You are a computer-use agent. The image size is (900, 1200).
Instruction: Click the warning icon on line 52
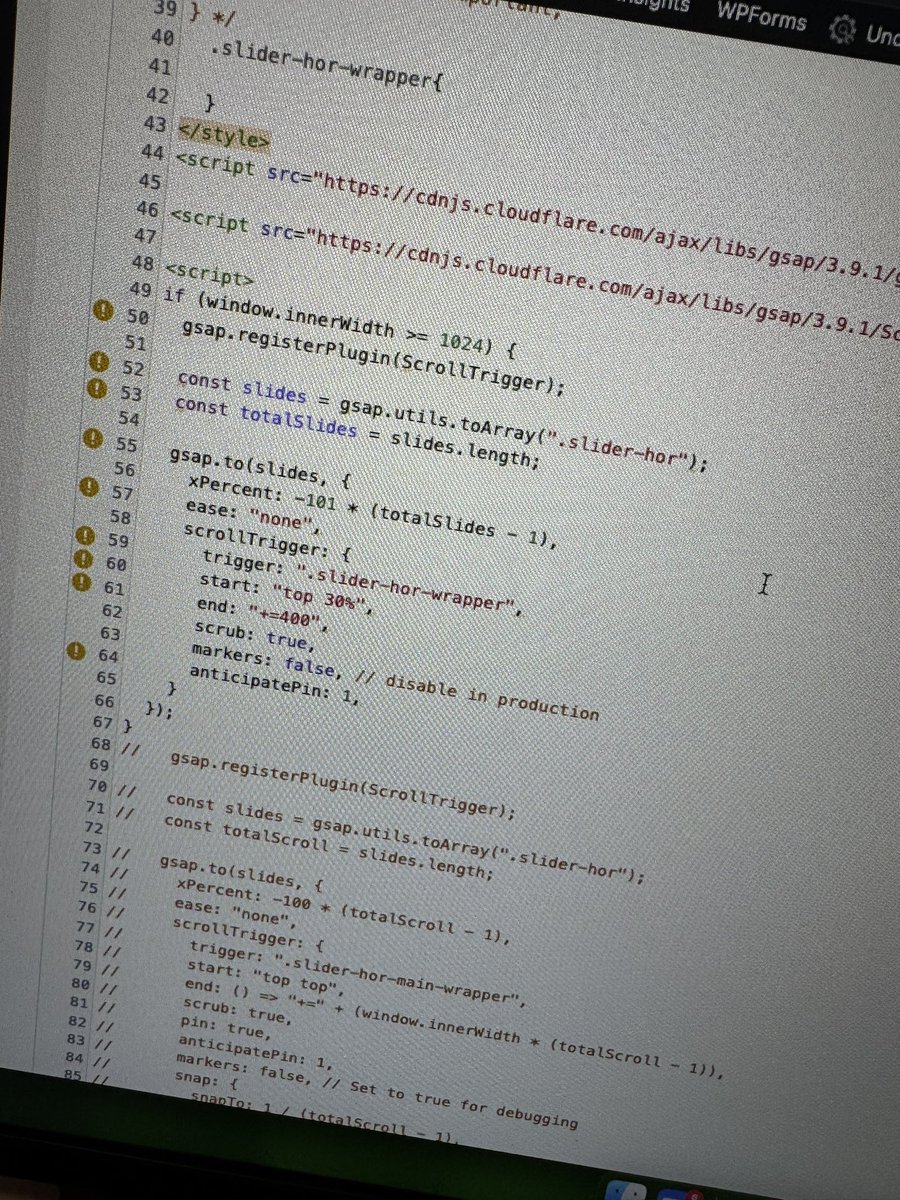pyautogui.click(x=101, y=362)
